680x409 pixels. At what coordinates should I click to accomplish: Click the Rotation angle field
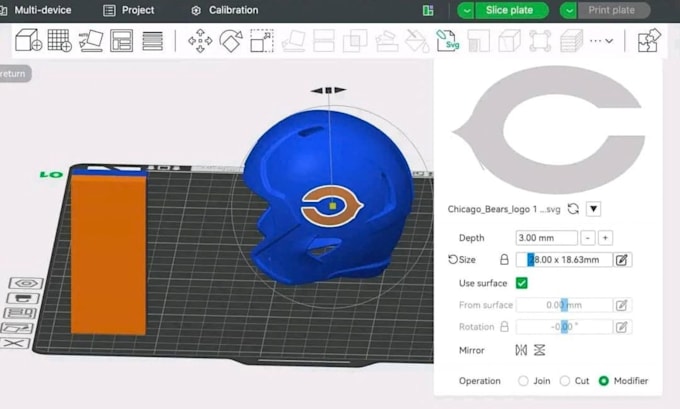[x=564, y=327]
